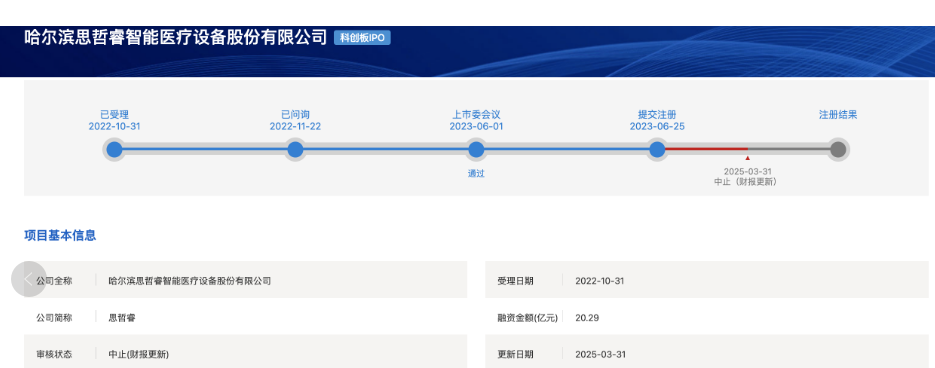This screenshot has width=935, height=368.
Task: Click the 已问询 stage label
Action: click(295, 115)
